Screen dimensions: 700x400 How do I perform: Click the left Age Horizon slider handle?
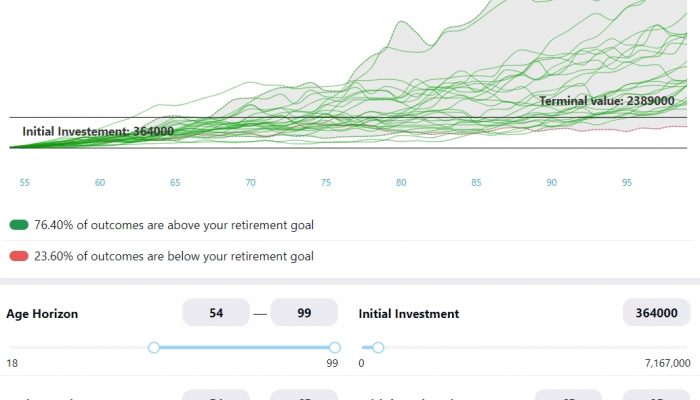click(x=154, y=347)
